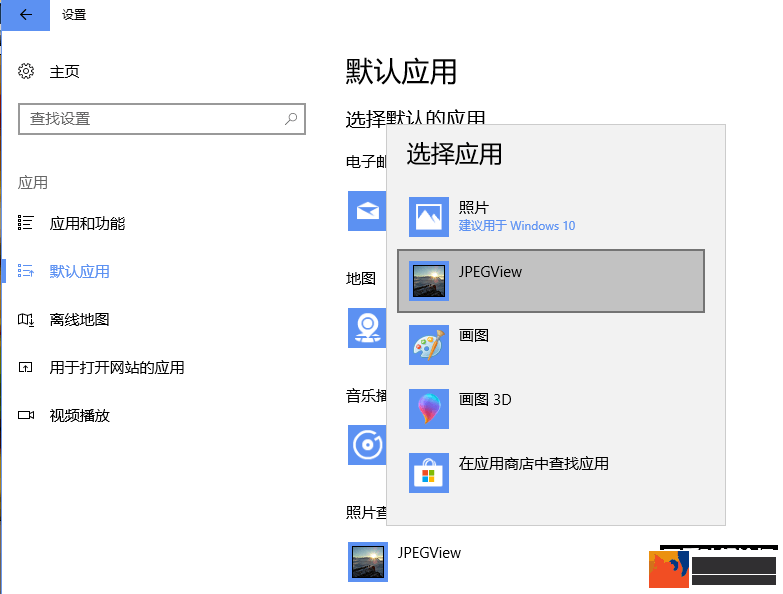Open 用于打开网站的应用 page
Image resolution: width=783 pixels, height=594 pixels.
pos(116,367)
